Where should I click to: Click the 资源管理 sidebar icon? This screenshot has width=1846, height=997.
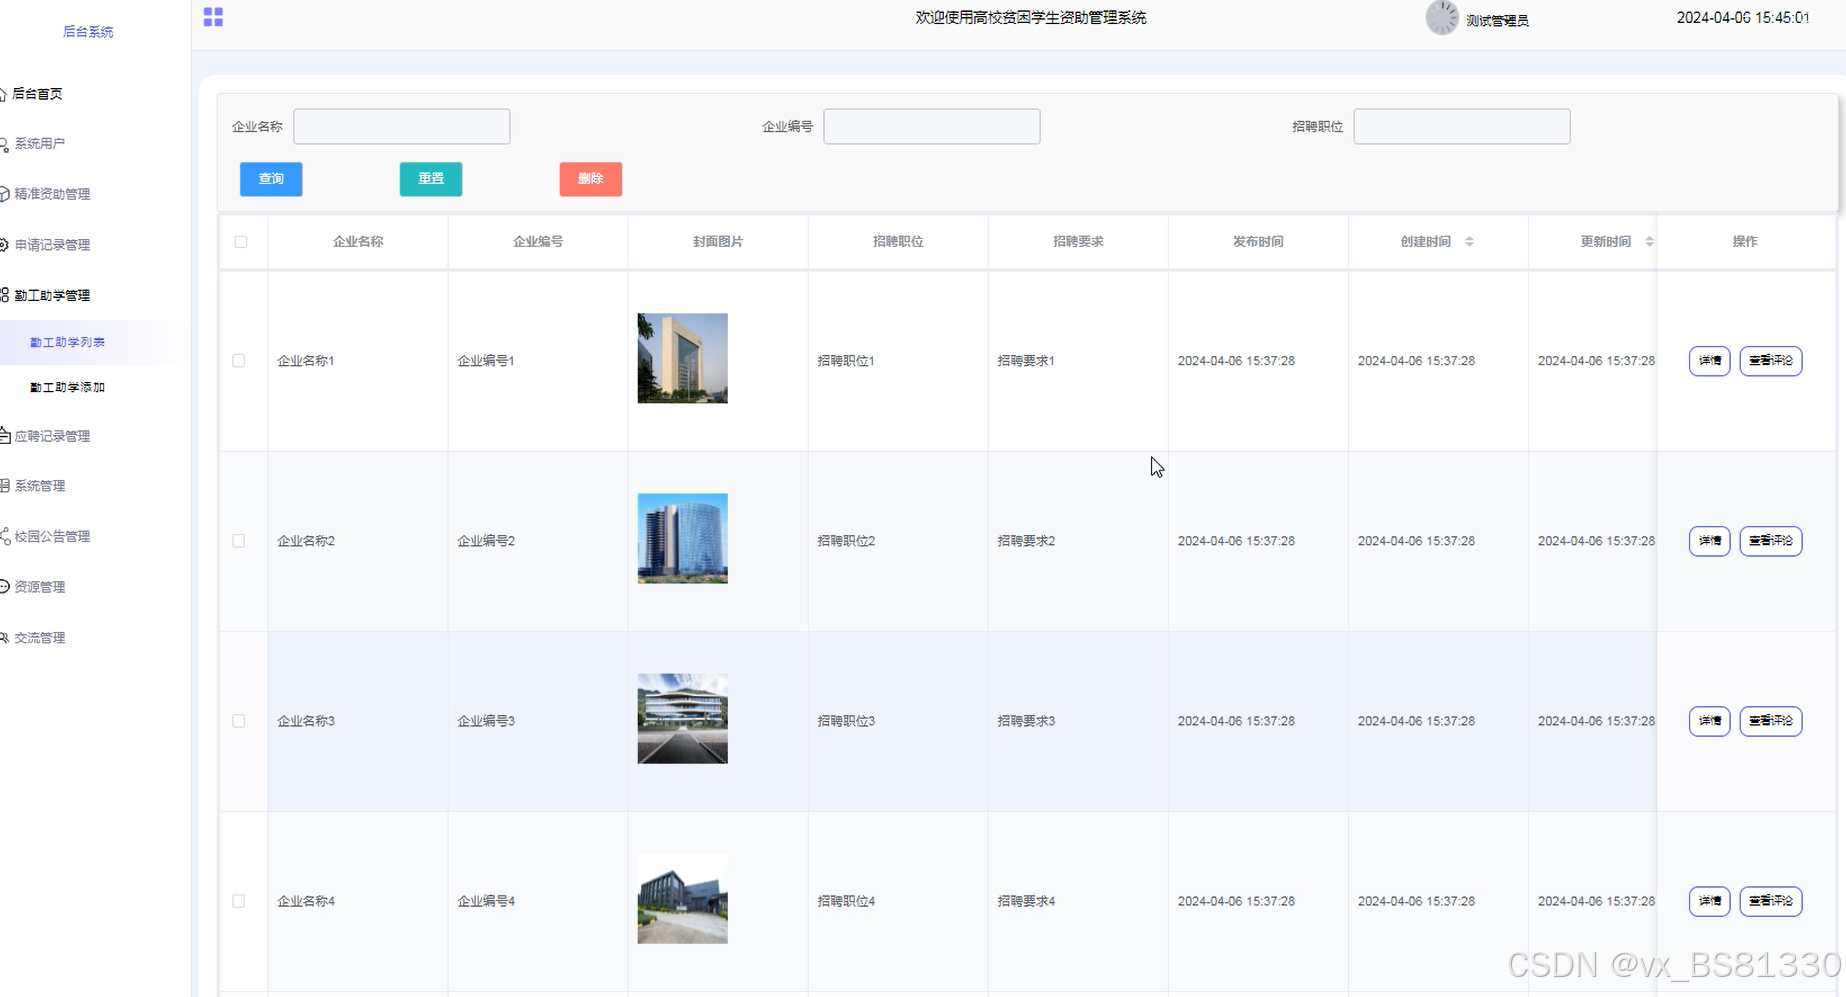4,587
